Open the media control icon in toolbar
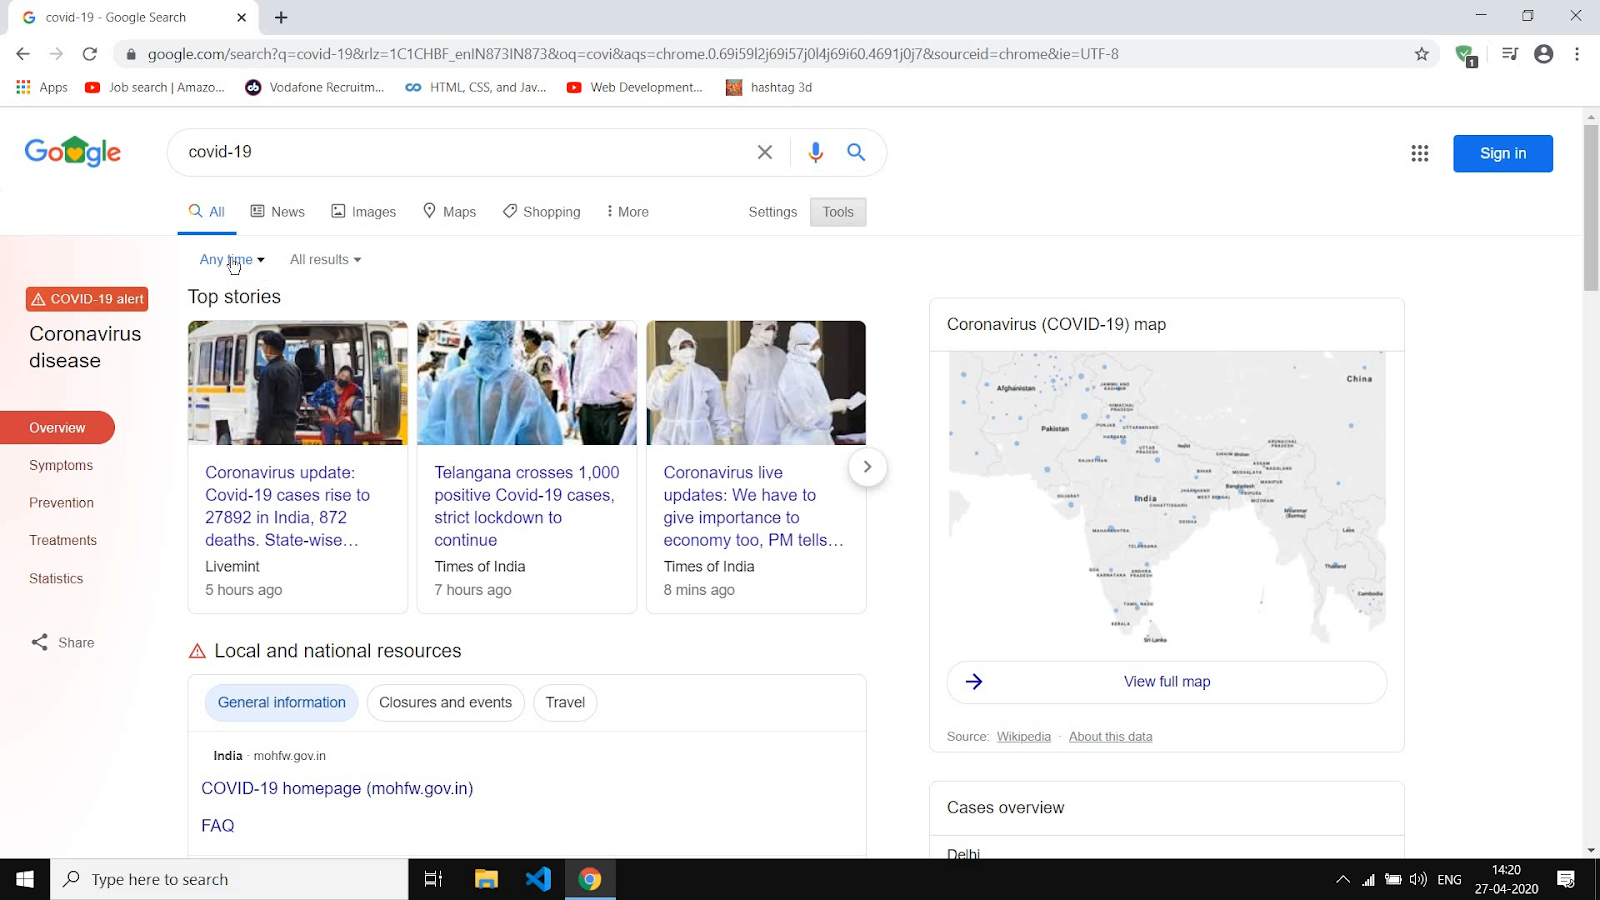The image size is (1600, 900). point(1510,54)
